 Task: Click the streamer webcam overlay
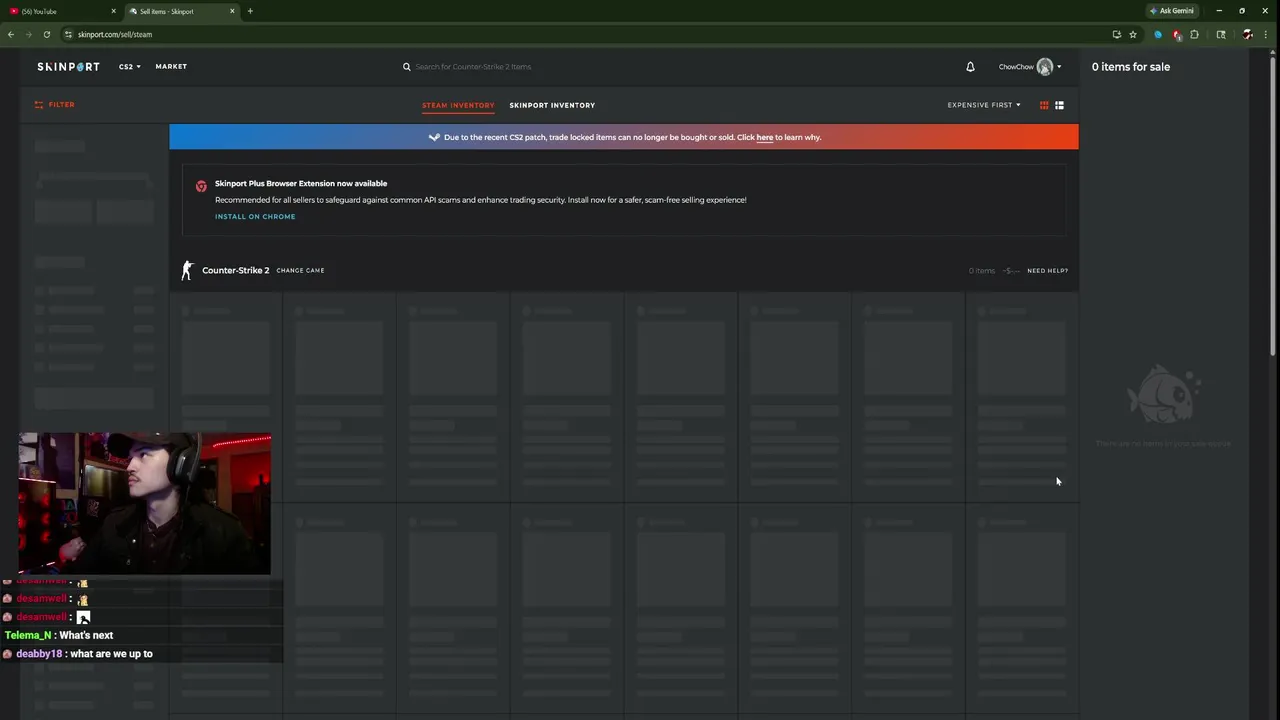coord(144,504)
